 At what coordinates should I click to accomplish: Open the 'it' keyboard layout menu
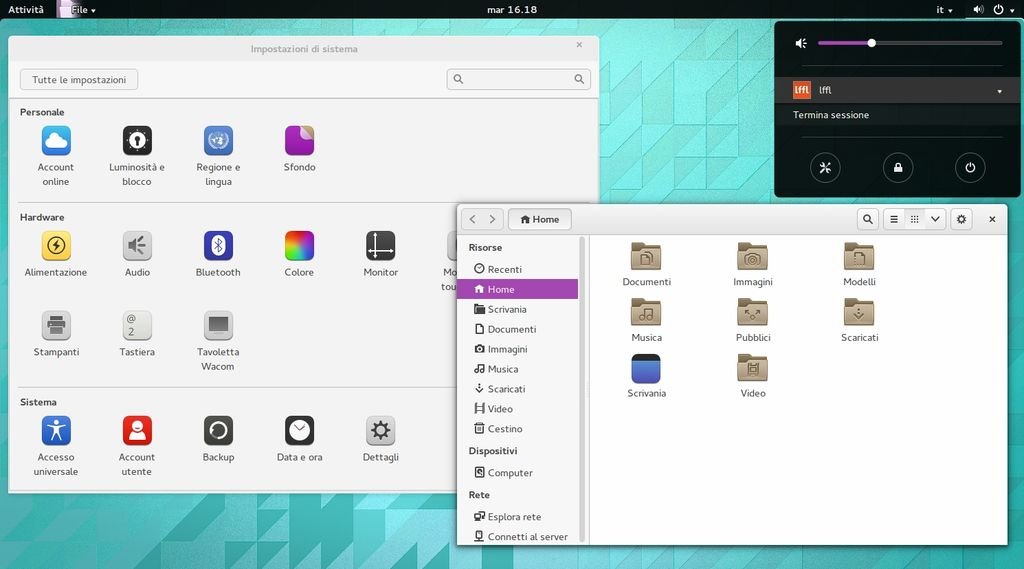point(944,10)
